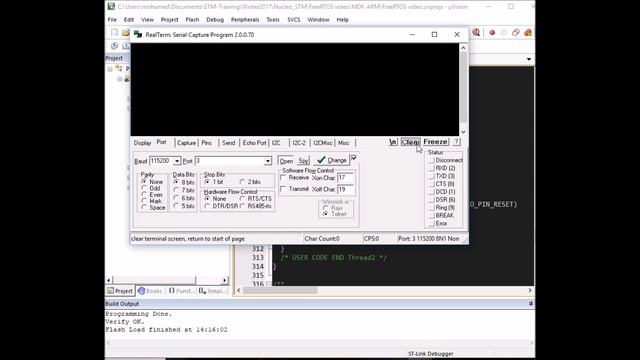Open the Translate file icon on uVision's second toolbar row
This screenshot has height=360, width=640.
tap(114, 46)
